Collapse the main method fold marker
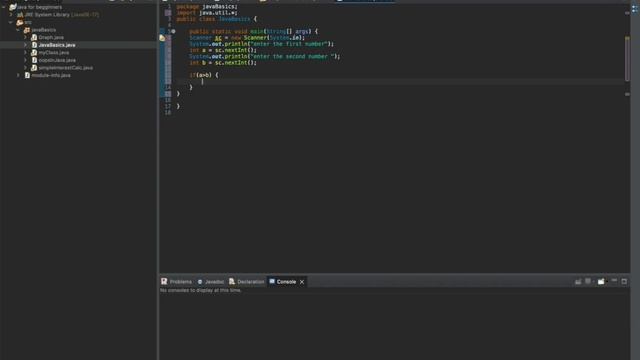Screen dimensions: 640x360 click(173, 31)
